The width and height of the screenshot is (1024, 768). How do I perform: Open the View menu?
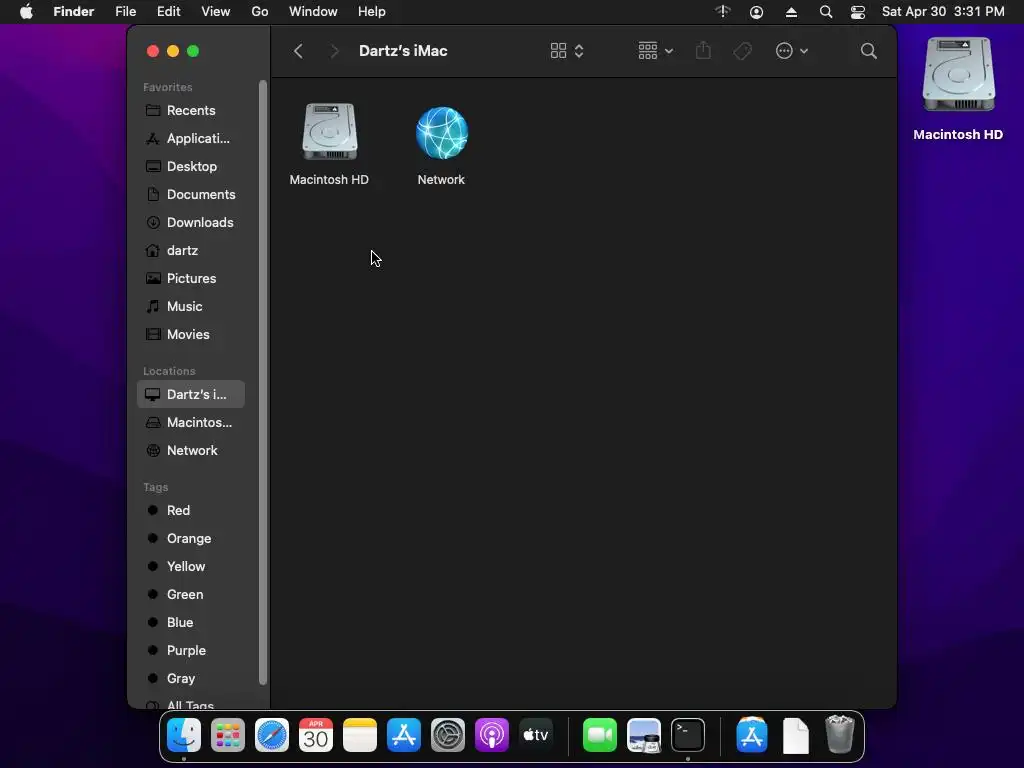(216, 12)
